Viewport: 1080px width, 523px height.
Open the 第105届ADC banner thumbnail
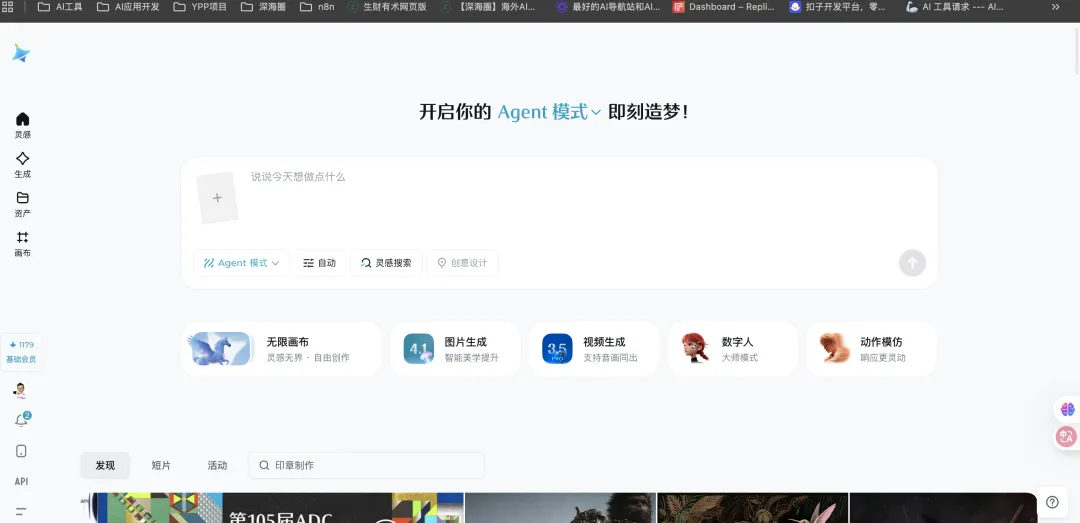(x=272, y=508)
